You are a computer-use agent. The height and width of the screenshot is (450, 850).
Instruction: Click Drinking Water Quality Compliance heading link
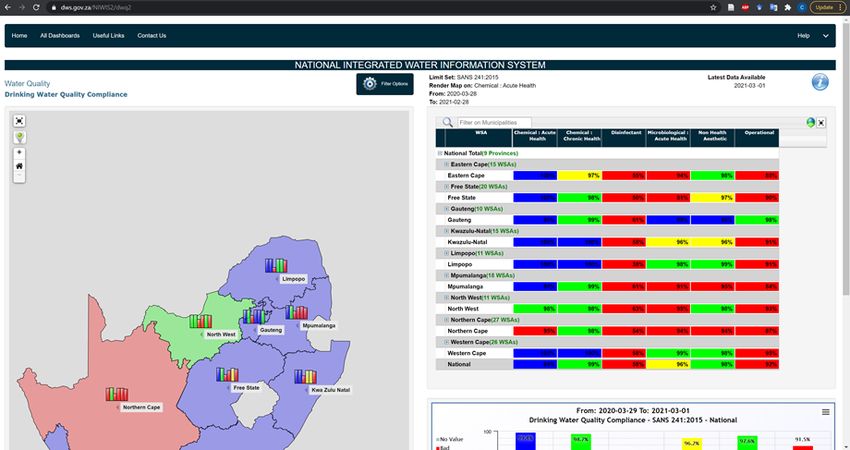[x=66, y=94]
